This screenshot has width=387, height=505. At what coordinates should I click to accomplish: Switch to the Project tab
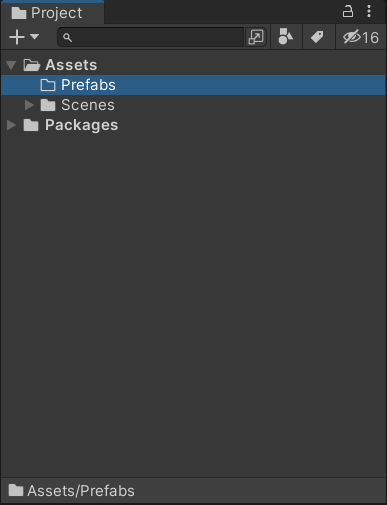coord(52,13)
